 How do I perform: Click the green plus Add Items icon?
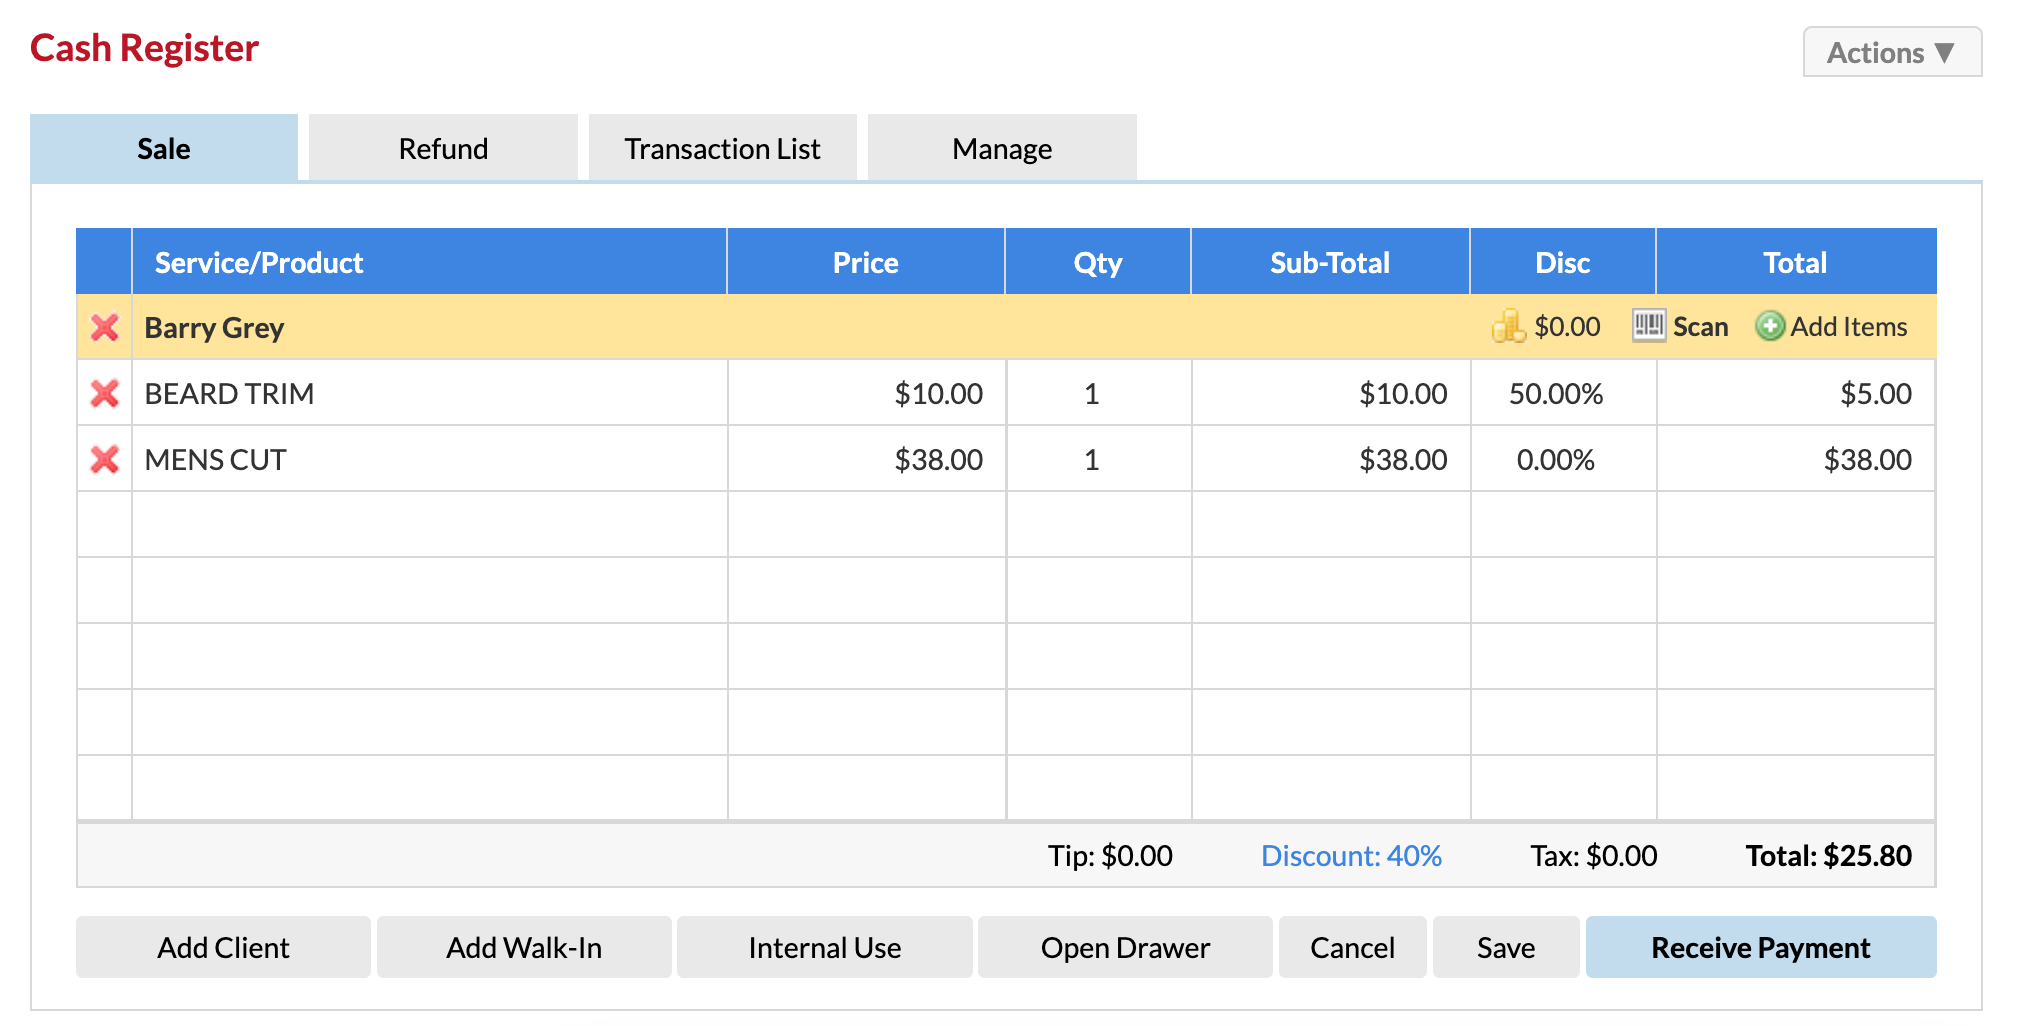[1770, 326]
